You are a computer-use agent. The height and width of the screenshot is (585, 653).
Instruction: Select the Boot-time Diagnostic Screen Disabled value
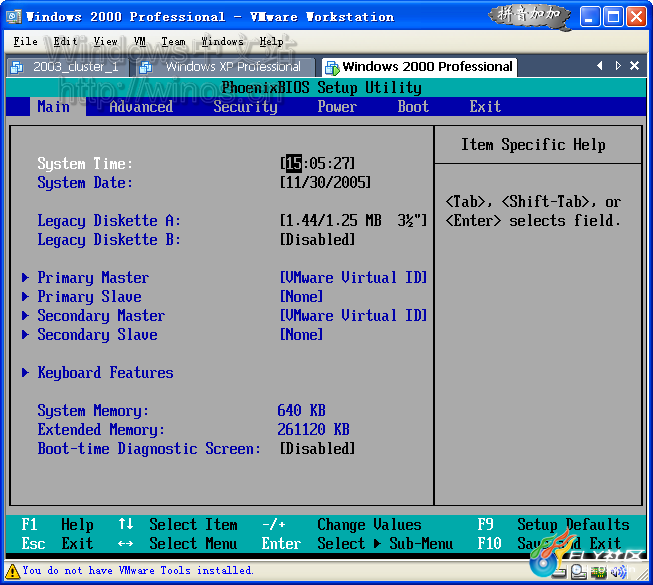click(317, 448)
